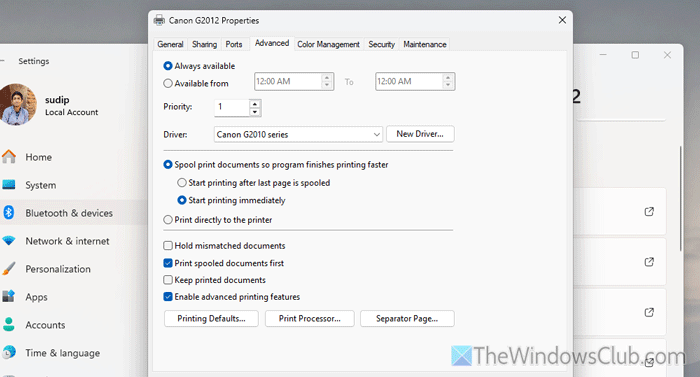The height and width of the screenshot is (377, 700).
Task: Click the Apps icon in Settings sidebar
Action: (9, 297)
